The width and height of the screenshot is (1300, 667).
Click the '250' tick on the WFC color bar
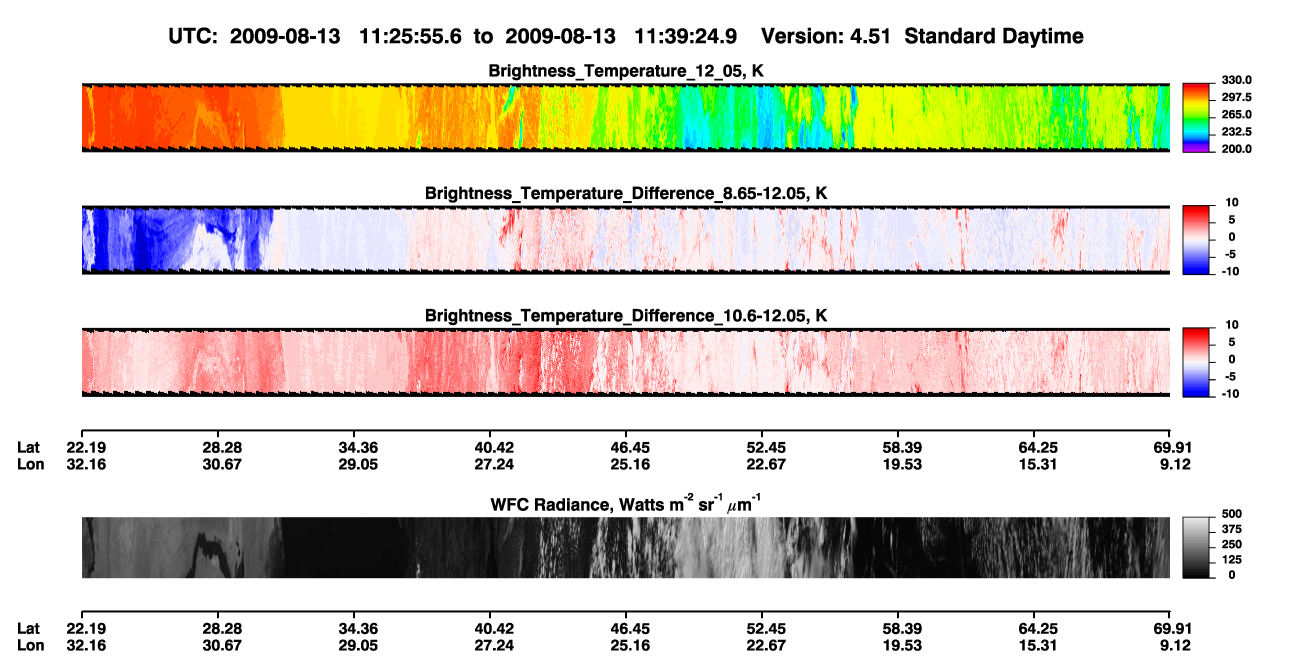[x=1231, y=544]
